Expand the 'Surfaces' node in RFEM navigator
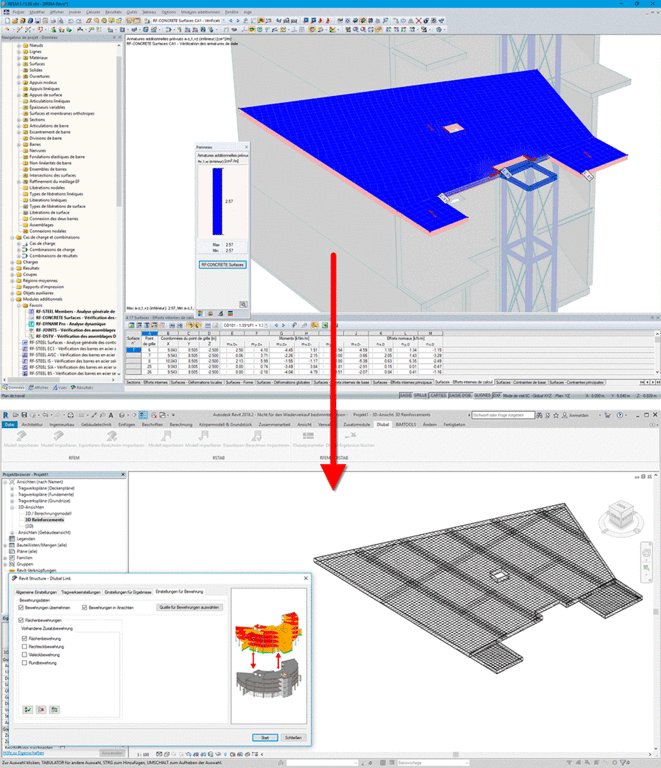 pyautogui.click(x=19, y=64)
